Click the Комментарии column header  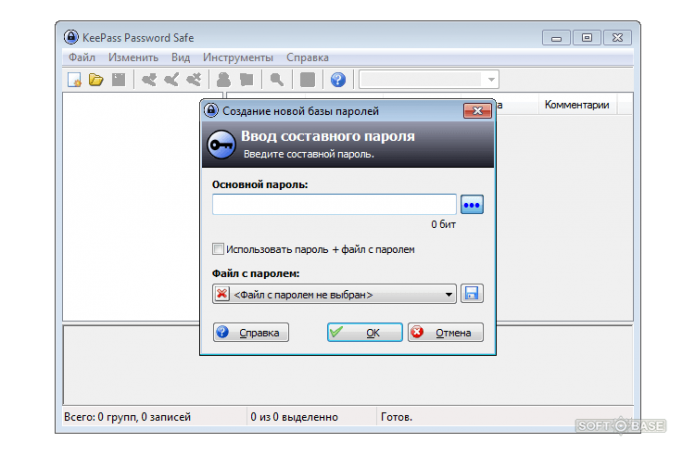[x=577, y=105]
